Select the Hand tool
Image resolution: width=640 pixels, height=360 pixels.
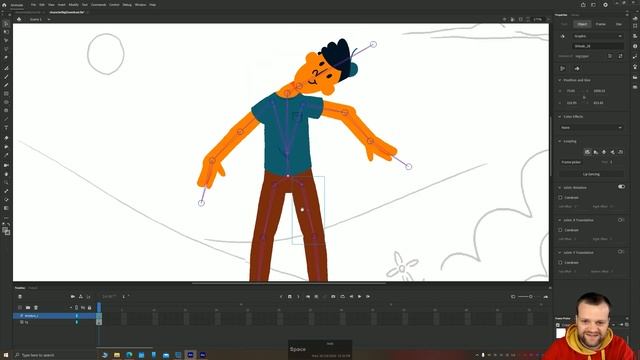click(x=6, y=174)
